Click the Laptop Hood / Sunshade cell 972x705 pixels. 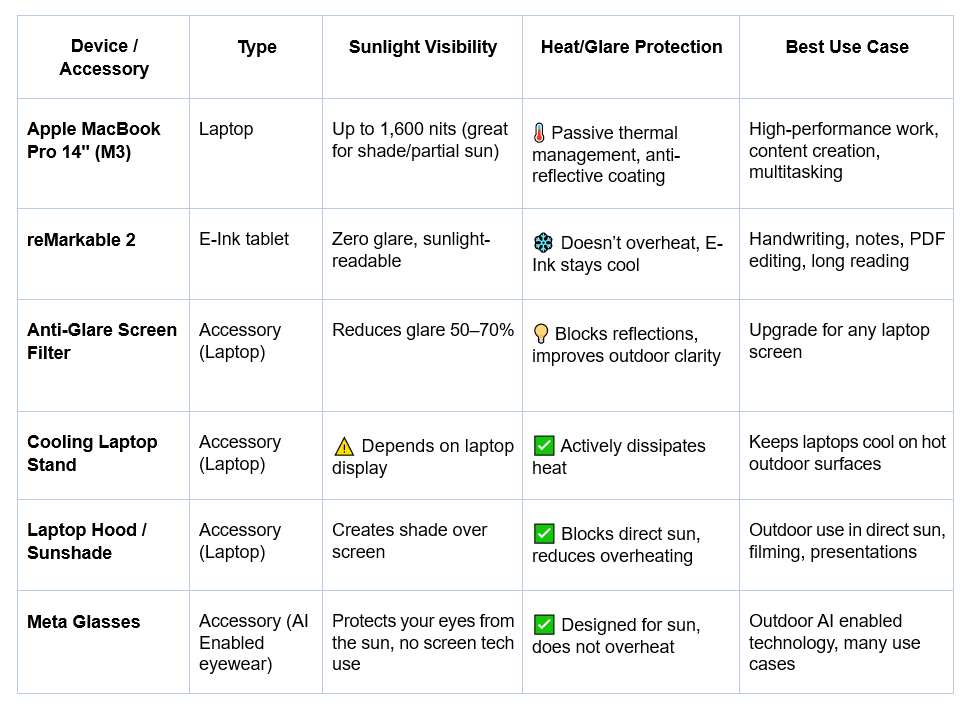87,541
